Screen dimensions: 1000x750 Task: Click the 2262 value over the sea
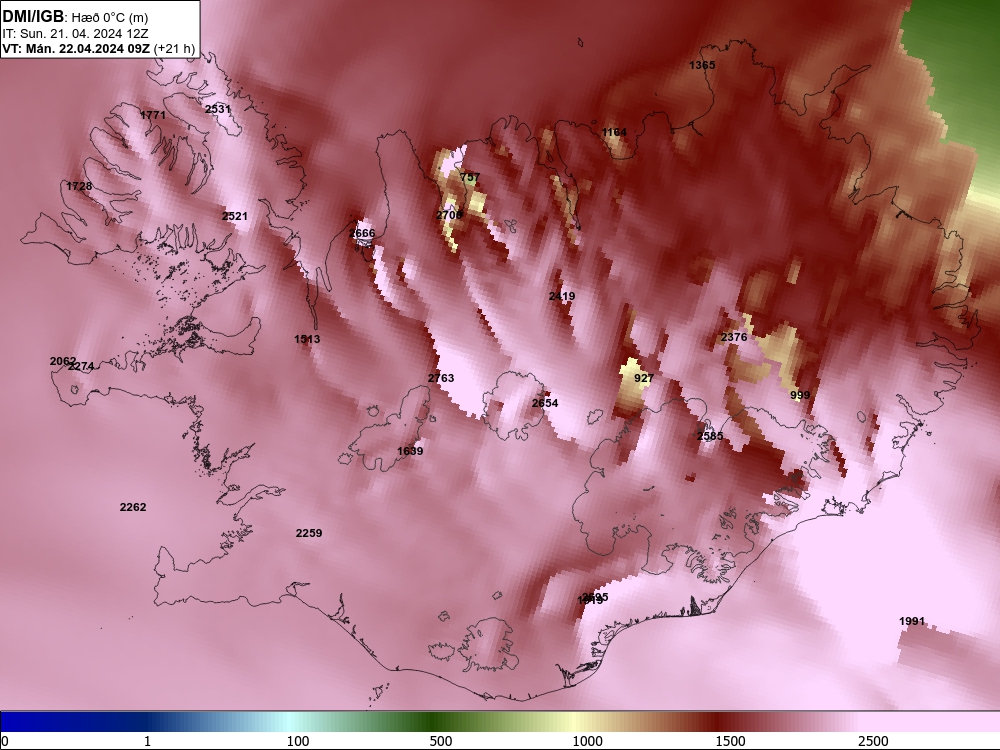click(133, 507)
